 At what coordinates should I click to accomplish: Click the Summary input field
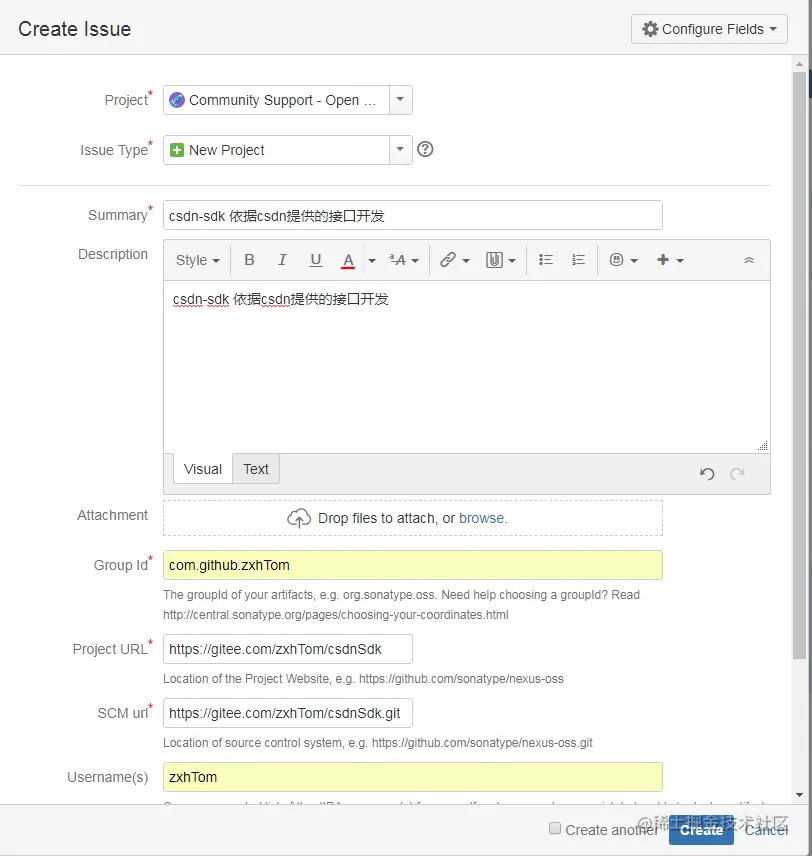[x=413, y=215]
